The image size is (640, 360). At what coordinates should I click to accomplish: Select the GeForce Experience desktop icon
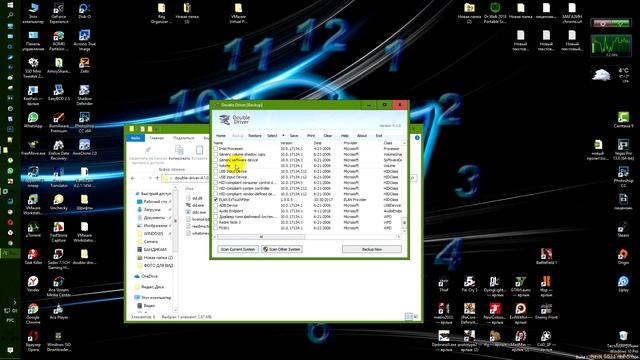[x=59, y=13]
